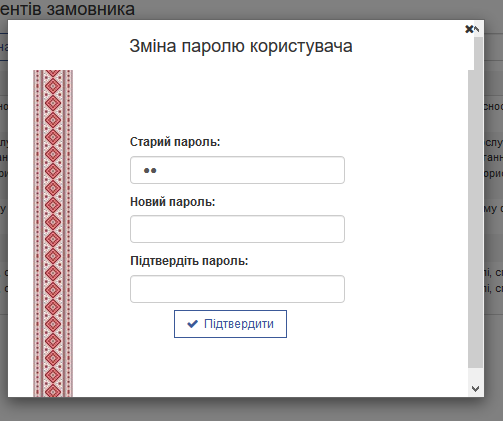
Task: Click the dialog vertical scrollbar thumb
Action: 476,202
